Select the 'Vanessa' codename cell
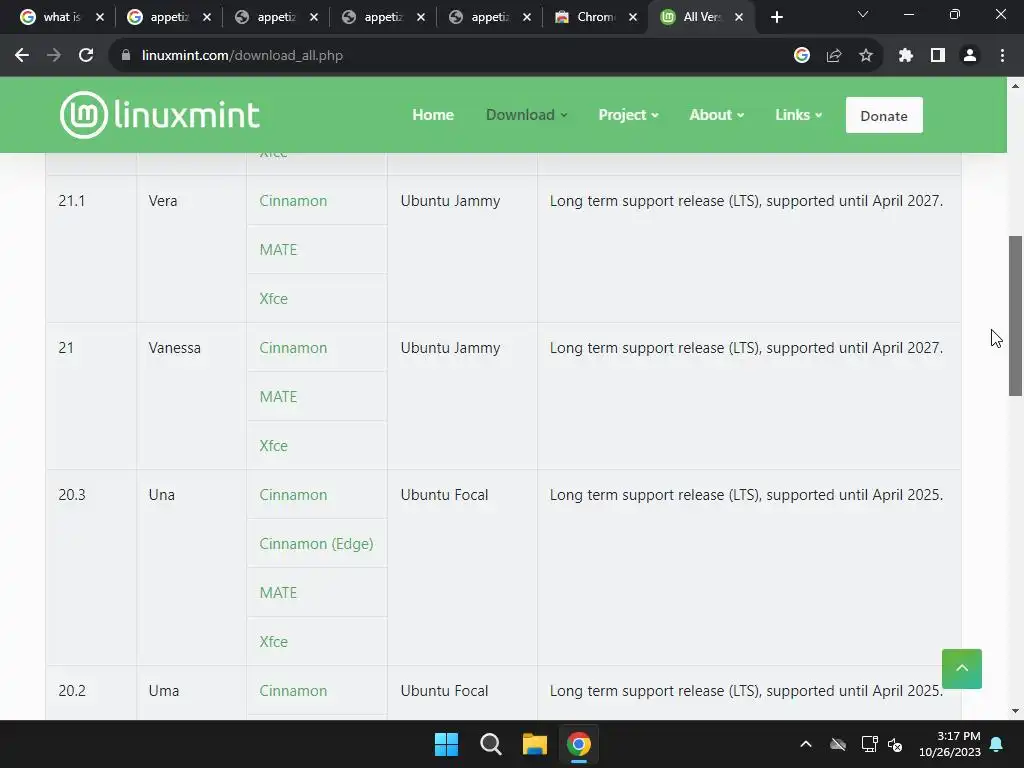1024x768 pixels. coord(174,348)
